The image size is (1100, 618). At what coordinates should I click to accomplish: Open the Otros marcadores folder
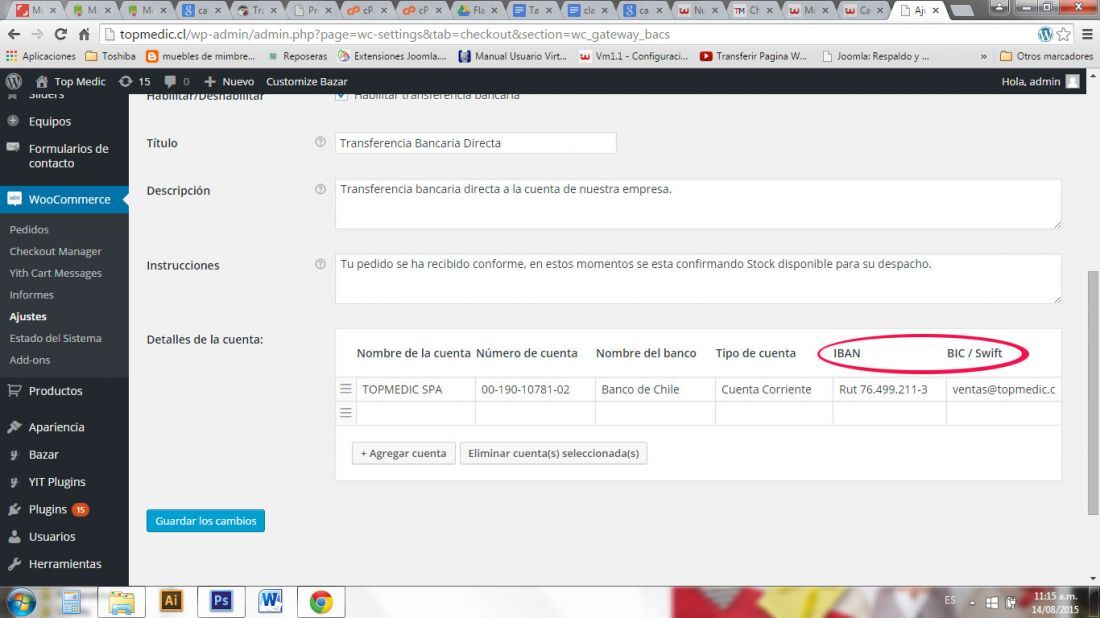pyautogui.click(x=1046, y=56)
